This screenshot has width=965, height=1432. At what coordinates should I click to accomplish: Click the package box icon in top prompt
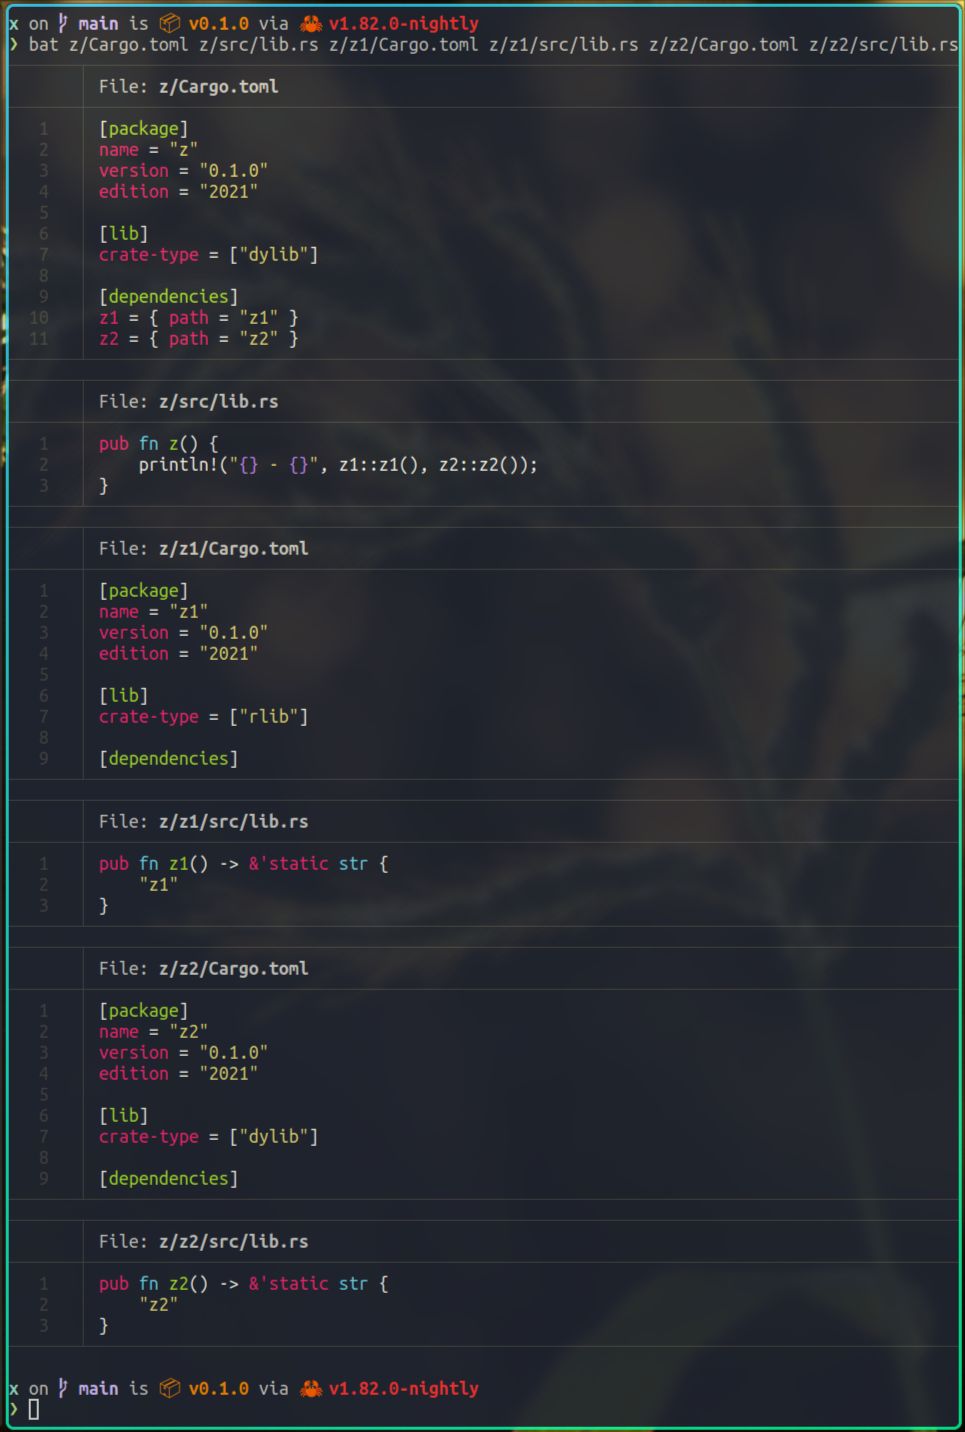tap(170, 23)
